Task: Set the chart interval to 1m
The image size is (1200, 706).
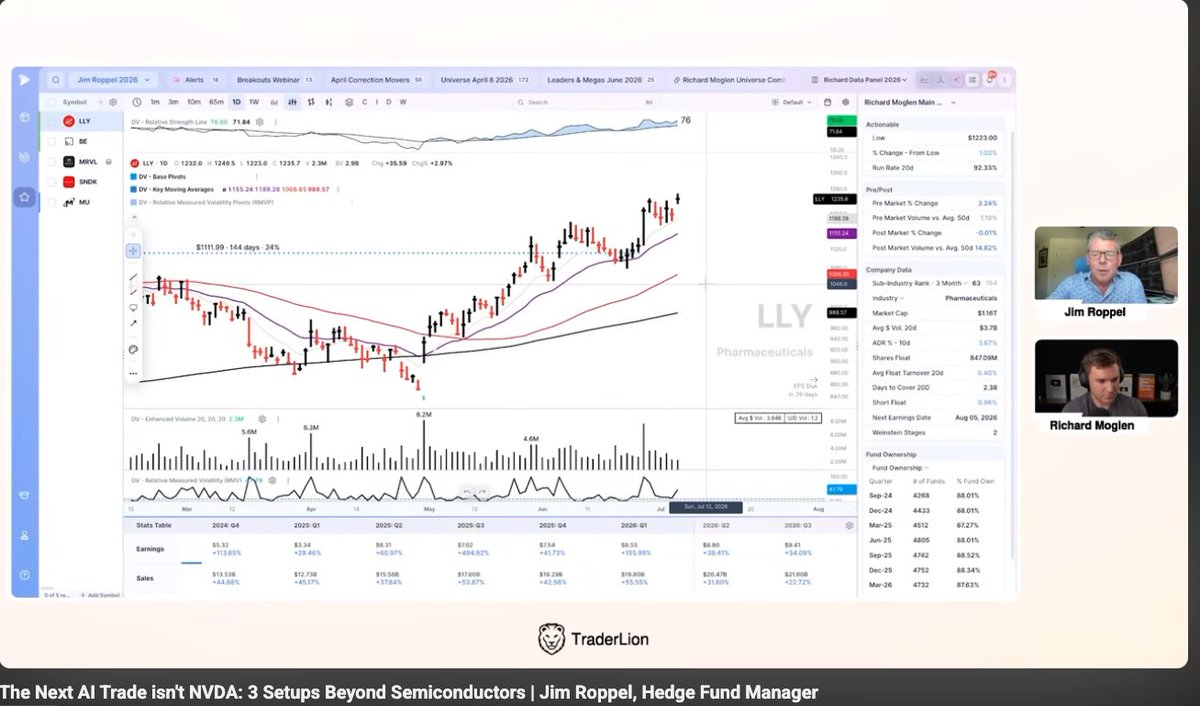Action: coord(155,102)
